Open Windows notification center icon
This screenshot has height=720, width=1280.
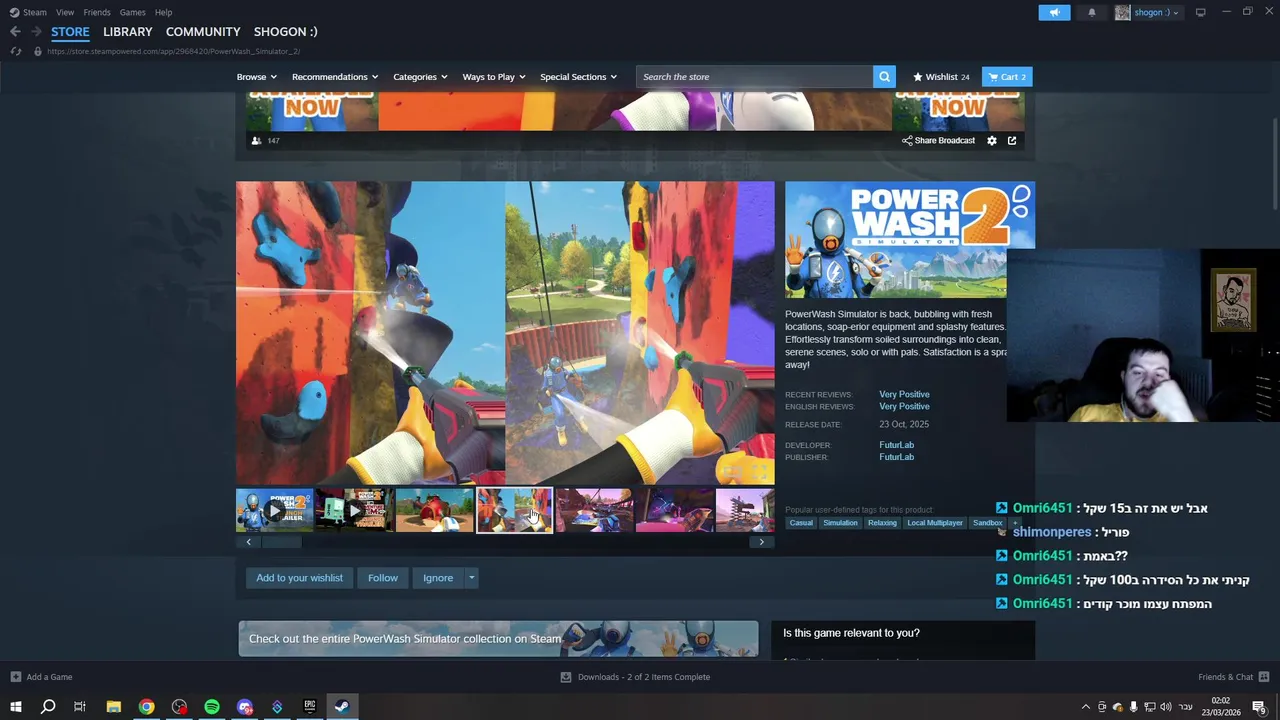(1259, 707)
